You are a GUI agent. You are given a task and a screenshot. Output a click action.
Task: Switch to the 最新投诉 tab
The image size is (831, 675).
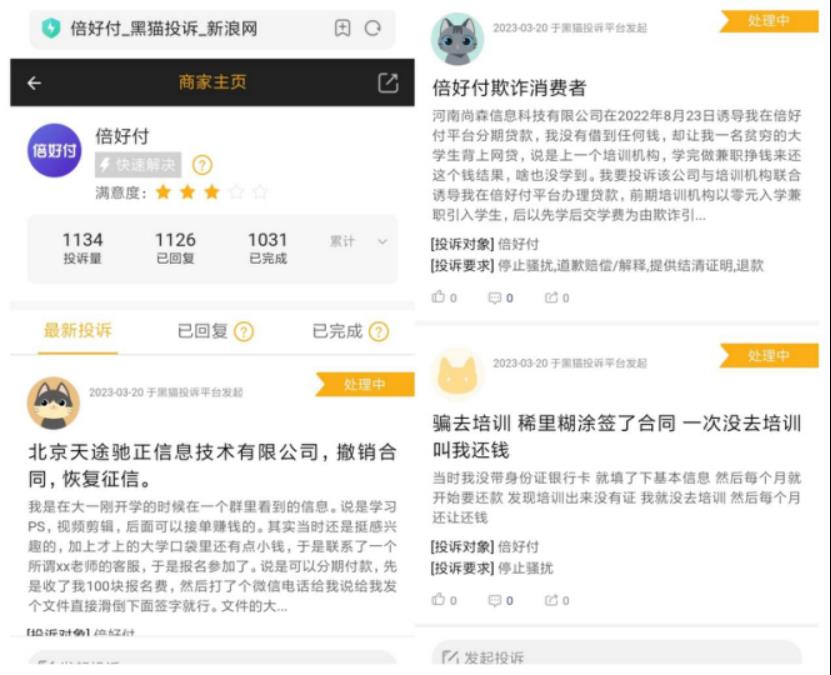pos(78,331)
